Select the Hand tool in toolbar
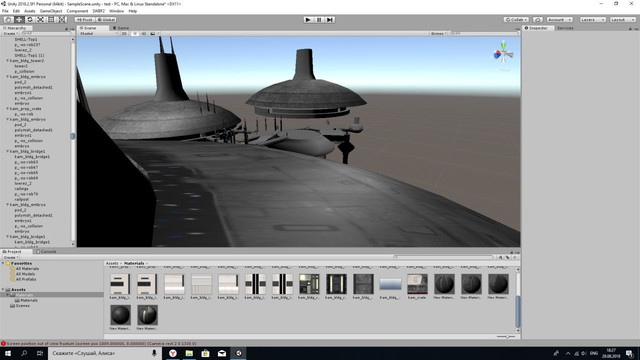Image resolution: width=640 pixels, height=360 pixels. coord(8,20)
